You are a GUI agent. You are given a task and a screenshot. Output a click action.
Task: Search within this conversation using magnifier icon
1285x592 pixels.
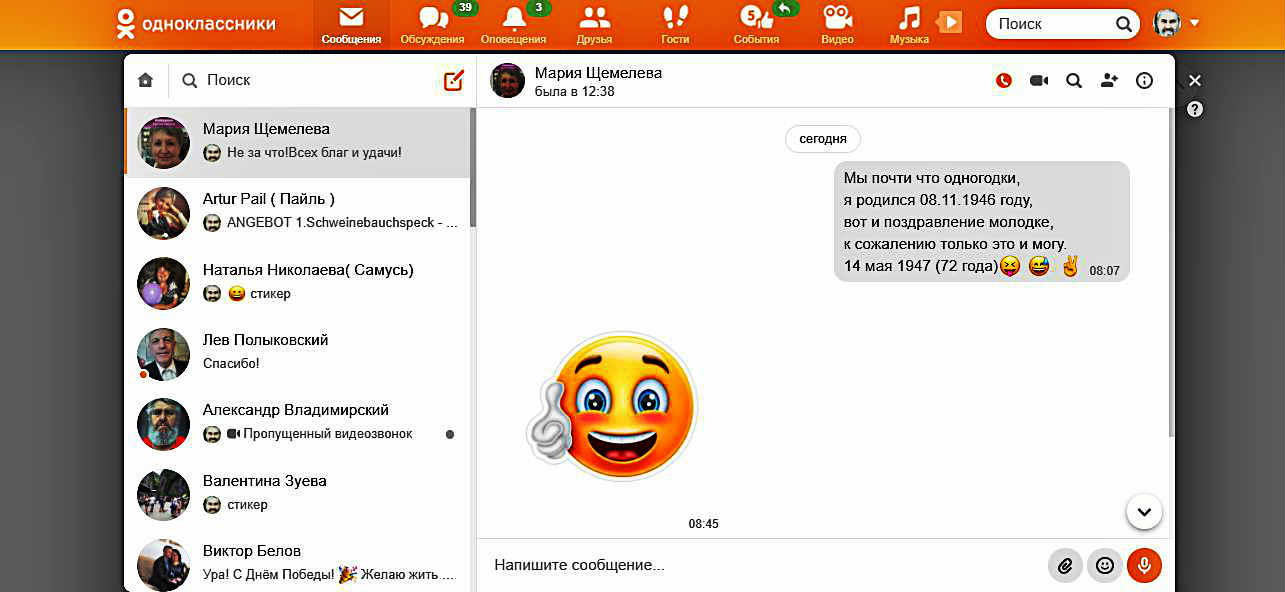[1074, 81]
